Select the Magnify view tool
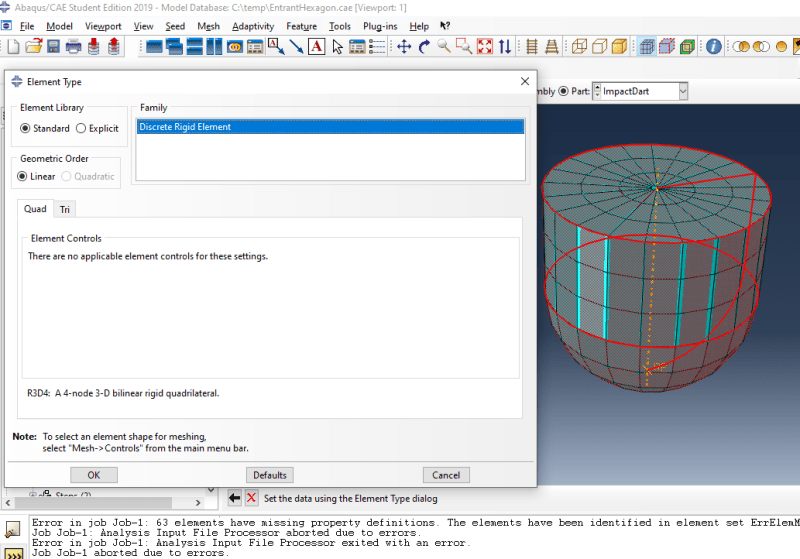Screen dimensions: 800x559 click(x=444, y=46)
